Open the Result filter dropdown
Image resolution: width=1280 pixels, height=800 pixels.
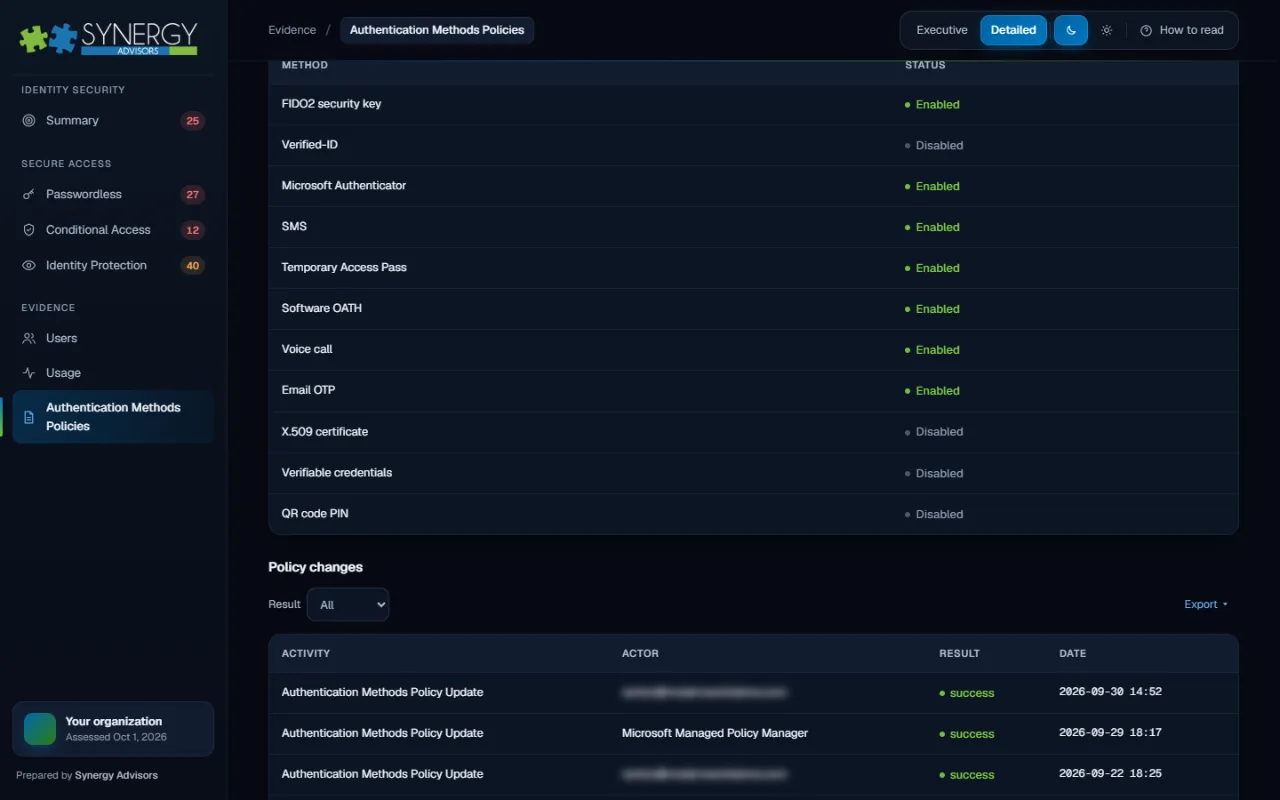(348, 605)
